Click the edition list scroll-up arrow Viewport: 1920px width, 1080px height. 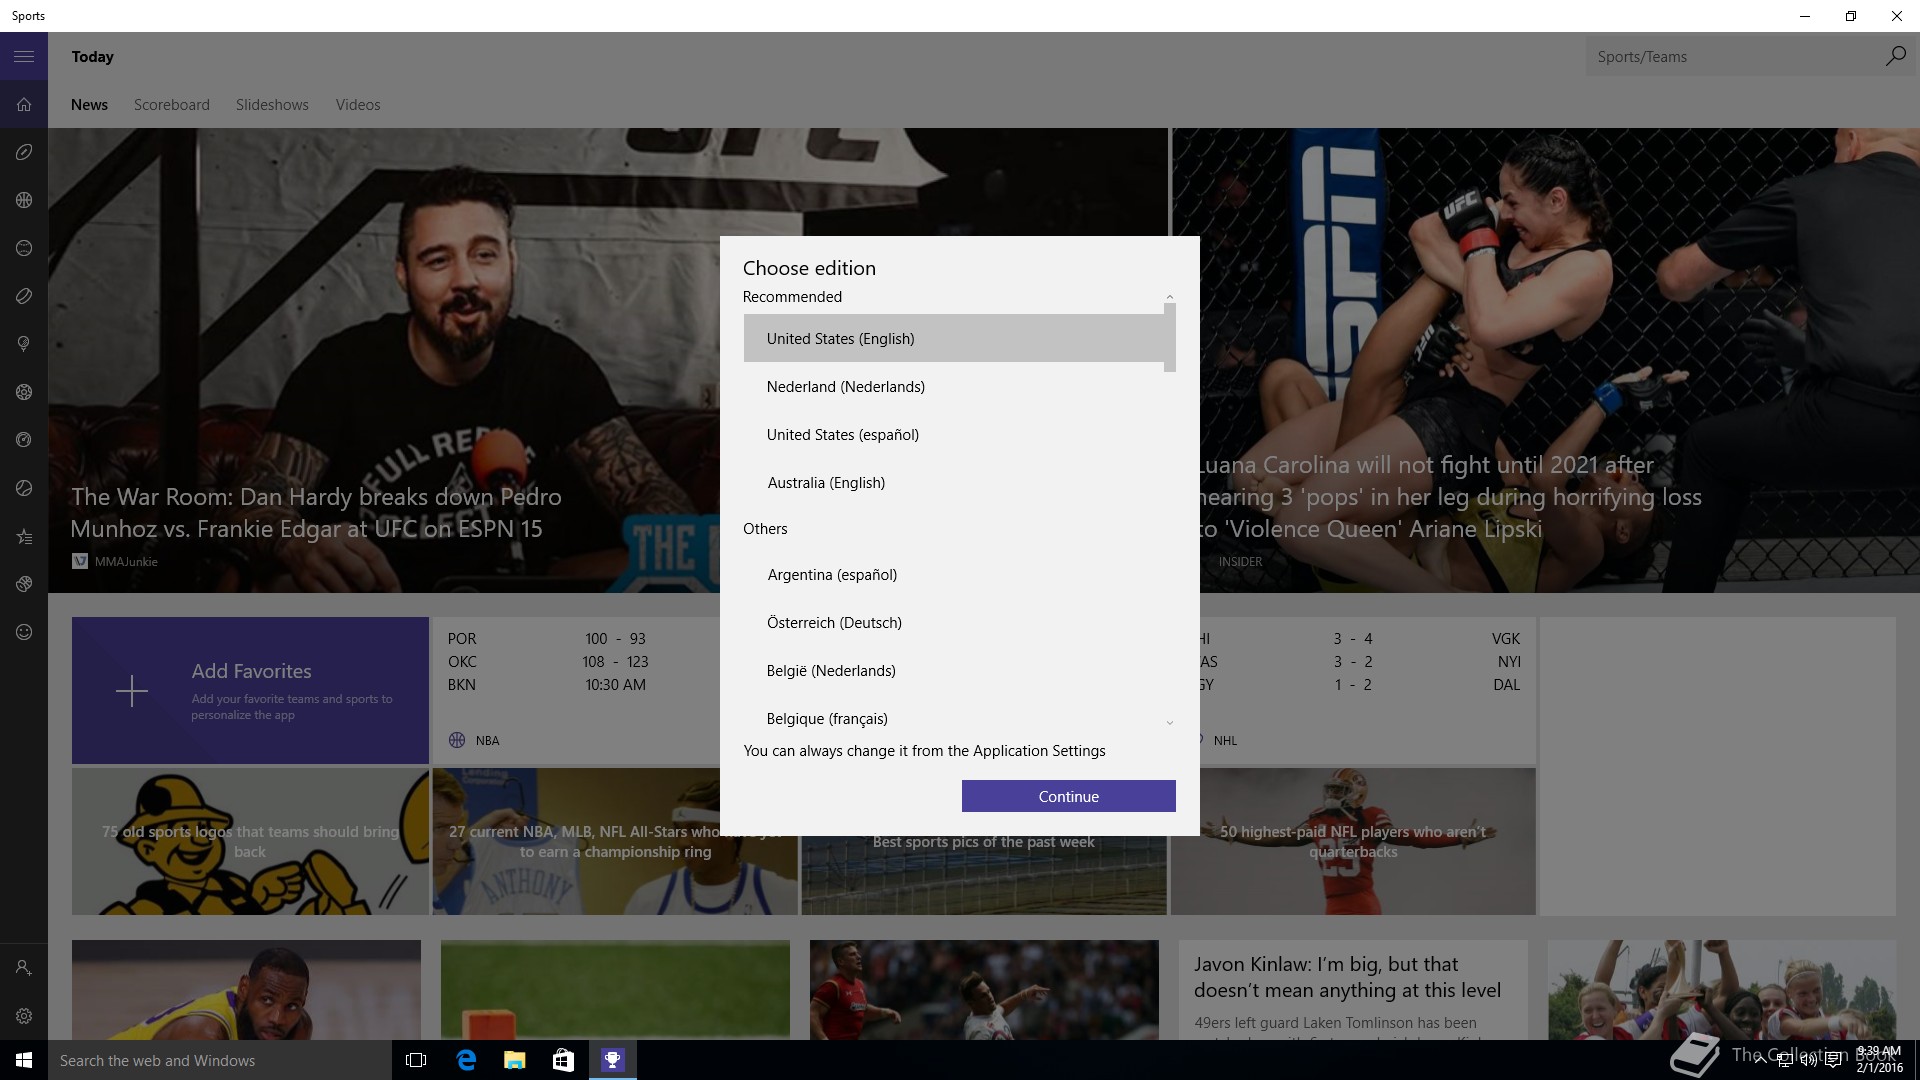click(x=1170, y=297)
